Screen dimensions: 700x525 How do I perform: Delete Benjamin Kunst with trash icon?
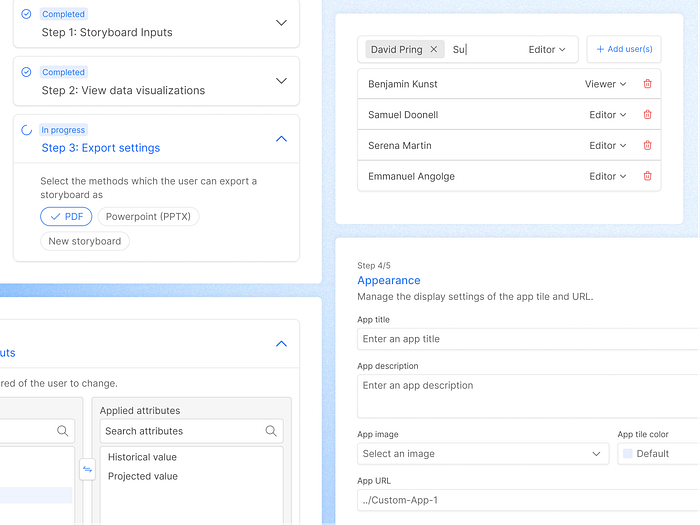tap(647, 84)
